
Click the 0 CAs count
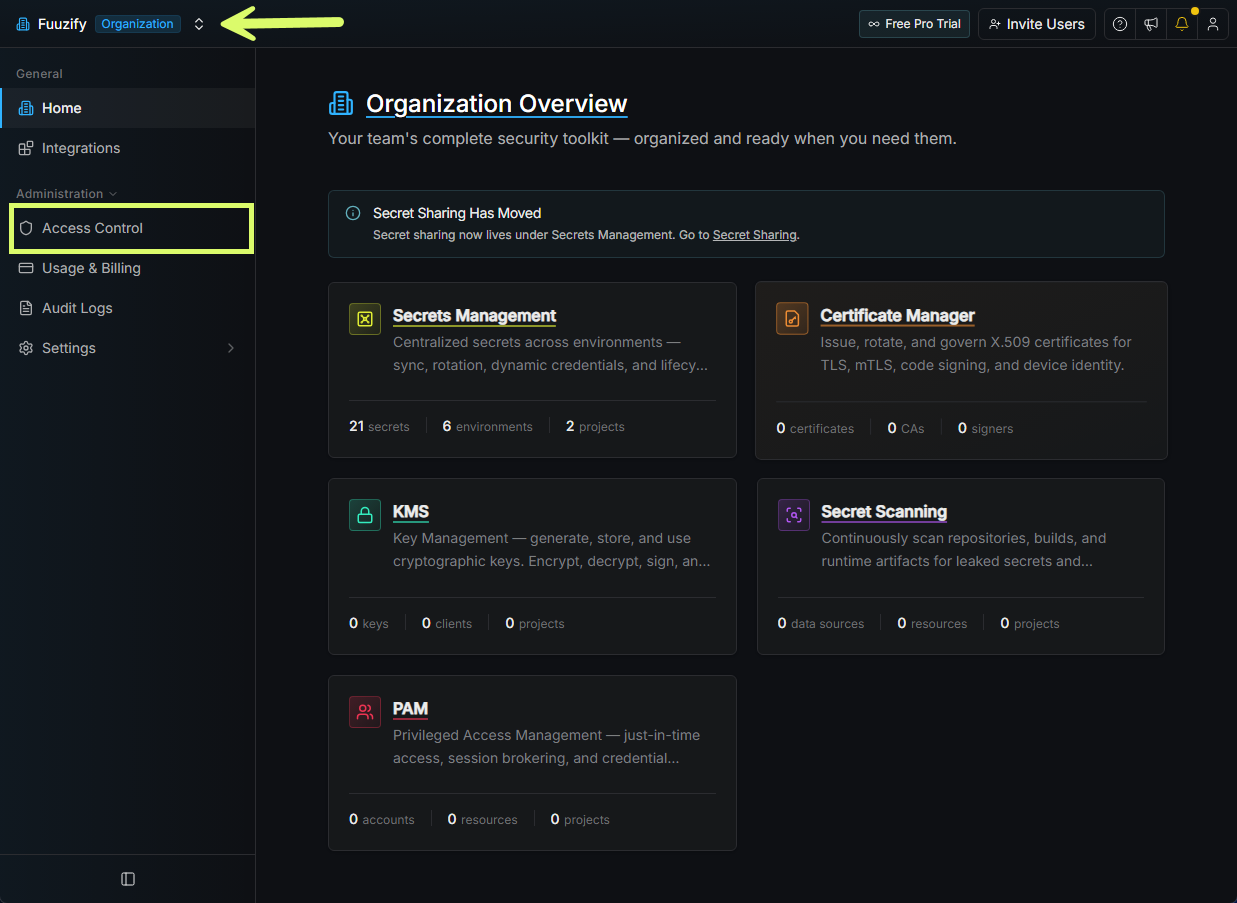coord(906,428)
